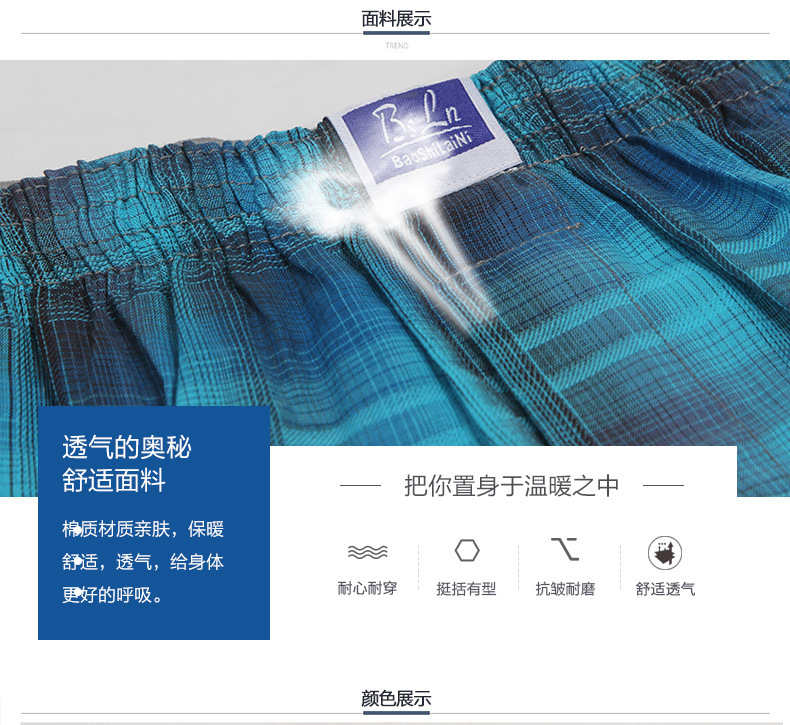Click the wavy lines durability icon

pyautogui.click(x=368, y=552)
